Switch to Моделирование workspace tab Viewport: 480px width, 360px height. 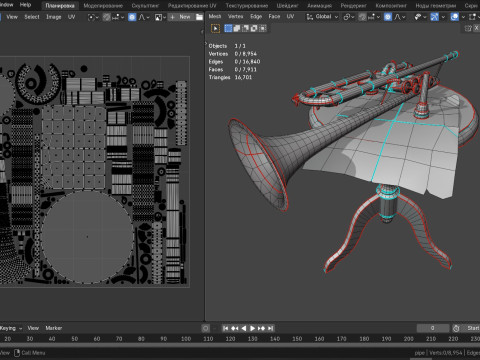(x=103, y=6)
